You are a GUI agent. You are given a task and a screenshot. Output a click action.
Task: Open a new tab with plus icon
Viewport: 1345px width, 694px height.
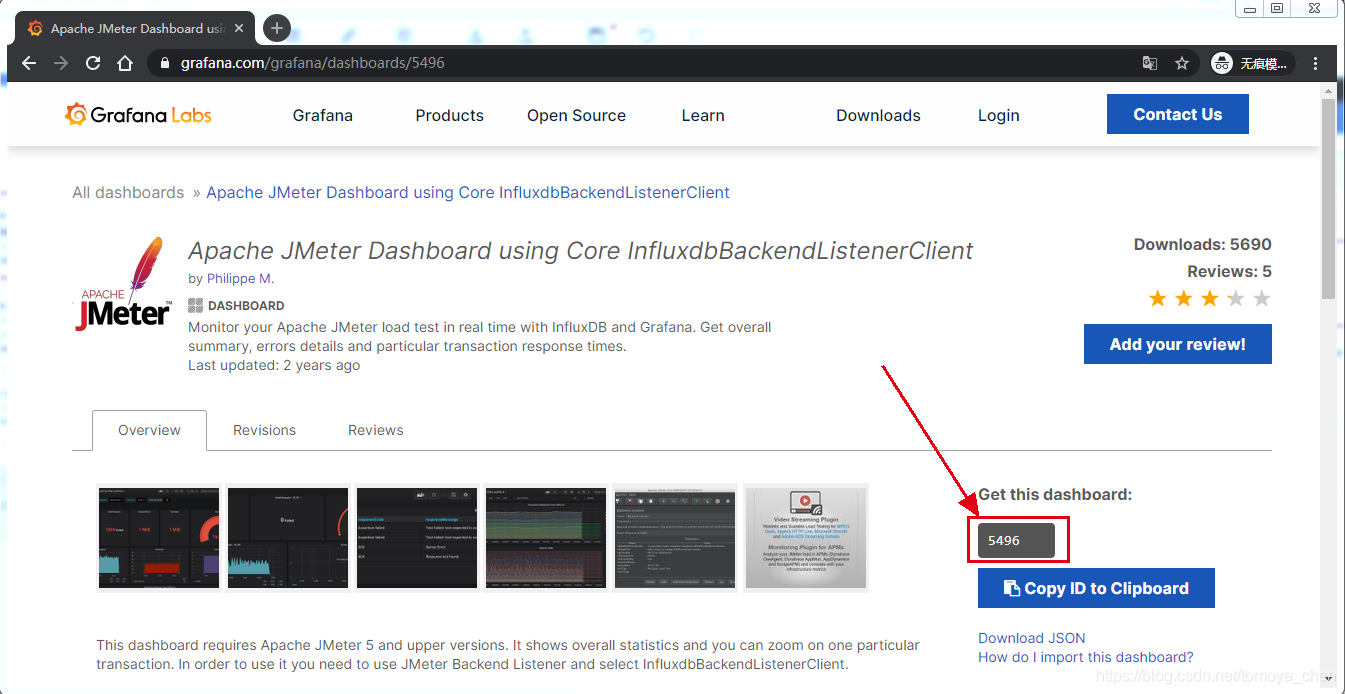[x=277, y=28]
